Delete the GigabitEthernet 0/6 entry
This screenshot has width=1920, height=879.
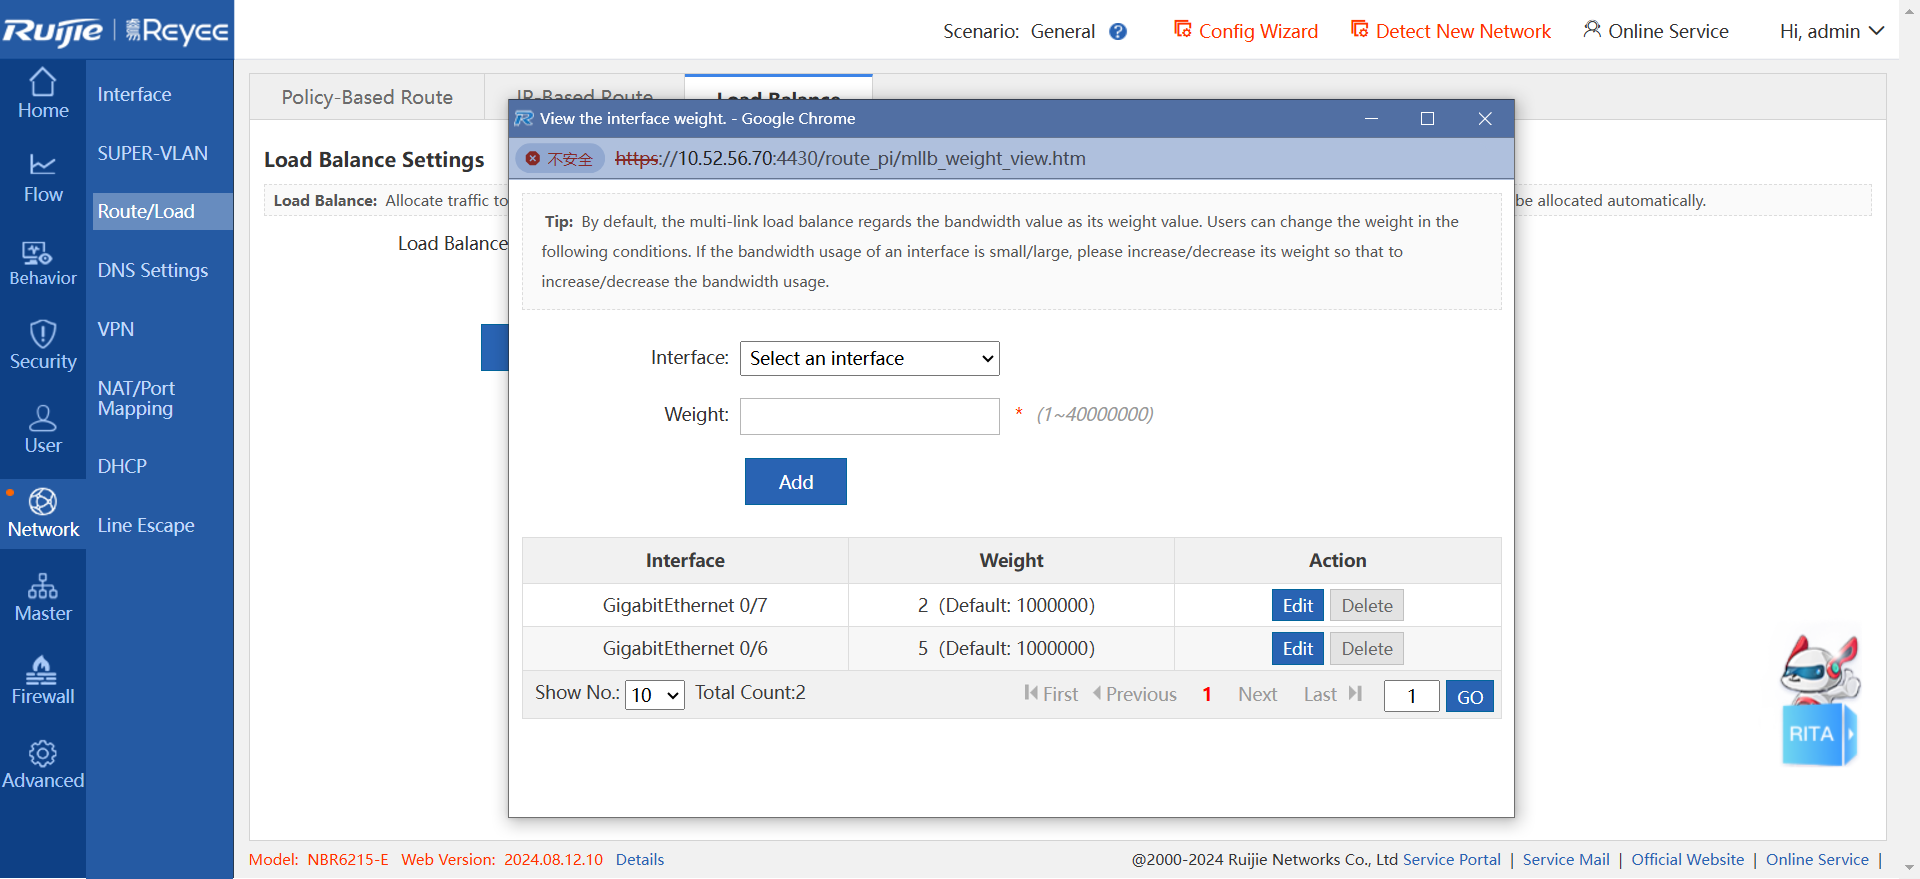point(1366,648)
